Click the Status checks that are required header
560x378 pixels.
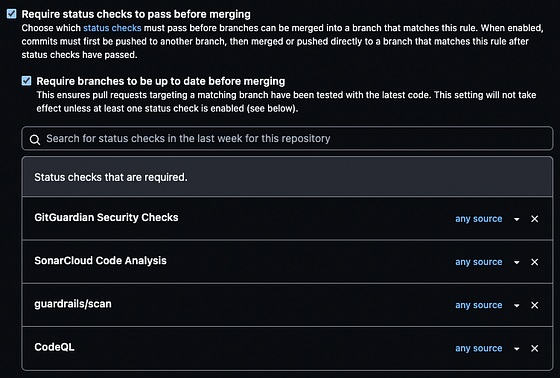(x=111, y=177)
